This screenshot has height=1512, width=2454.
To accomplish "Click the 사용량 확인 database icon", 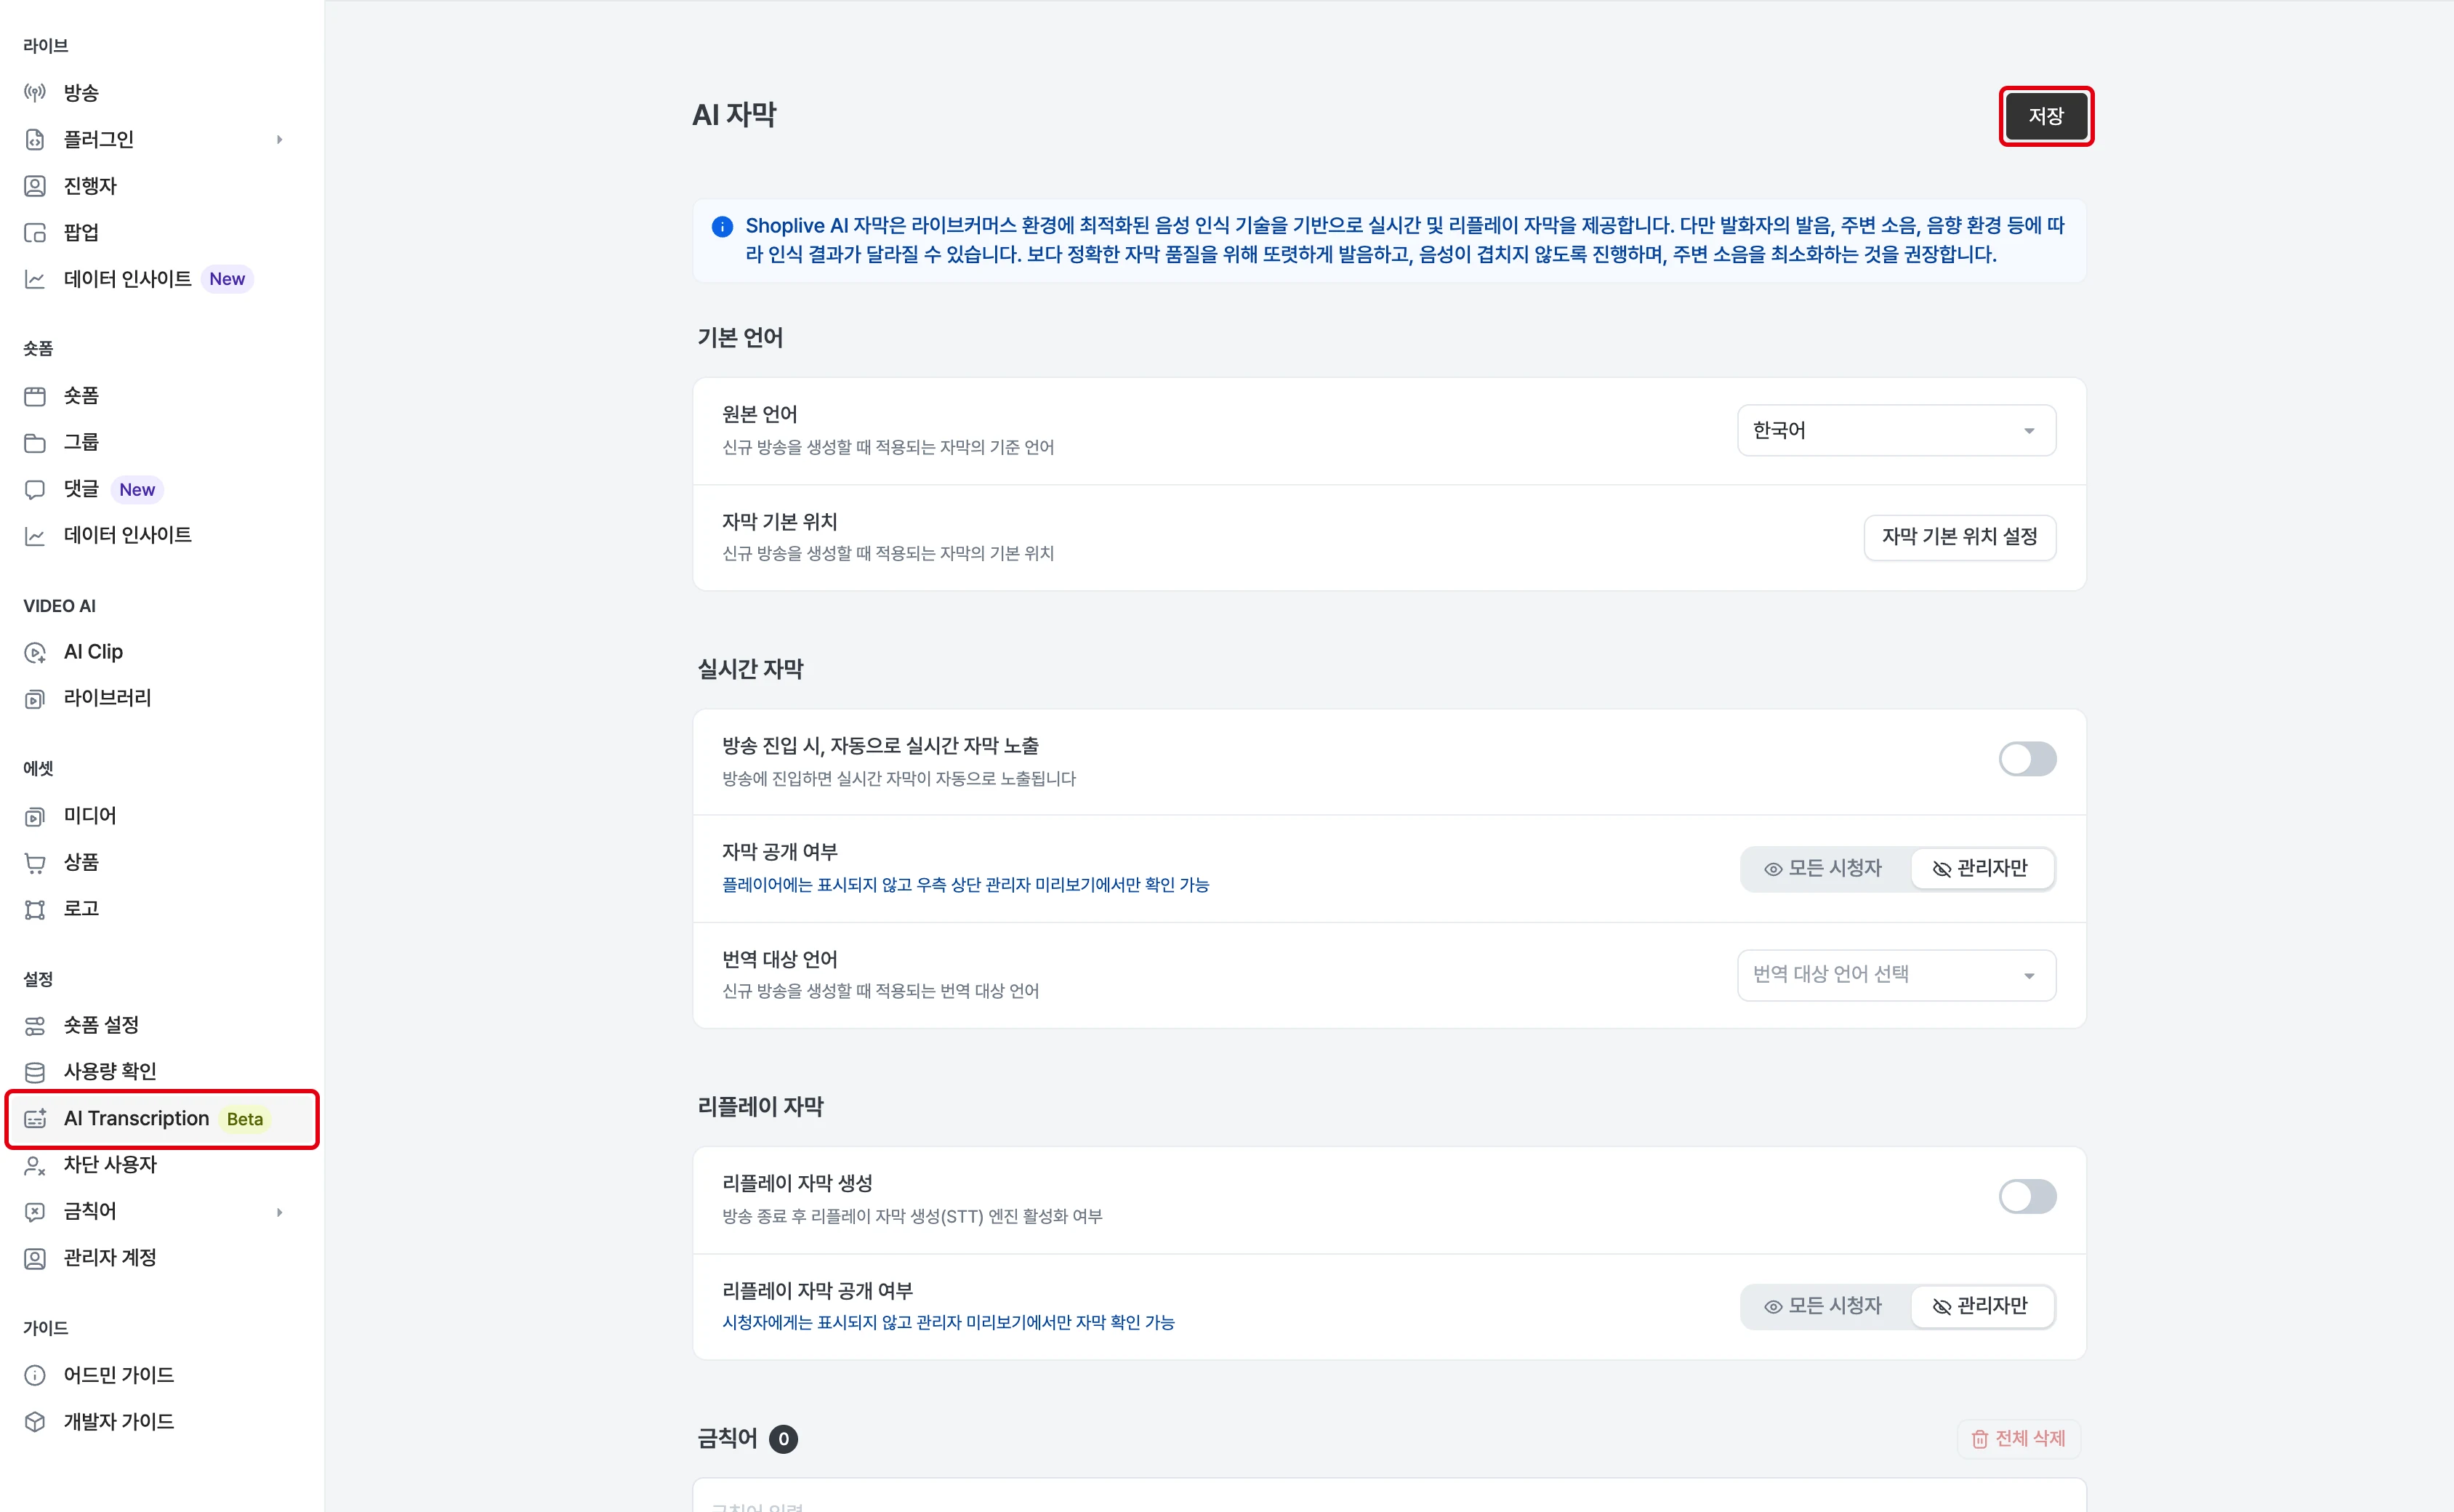I will point(35,1072).
